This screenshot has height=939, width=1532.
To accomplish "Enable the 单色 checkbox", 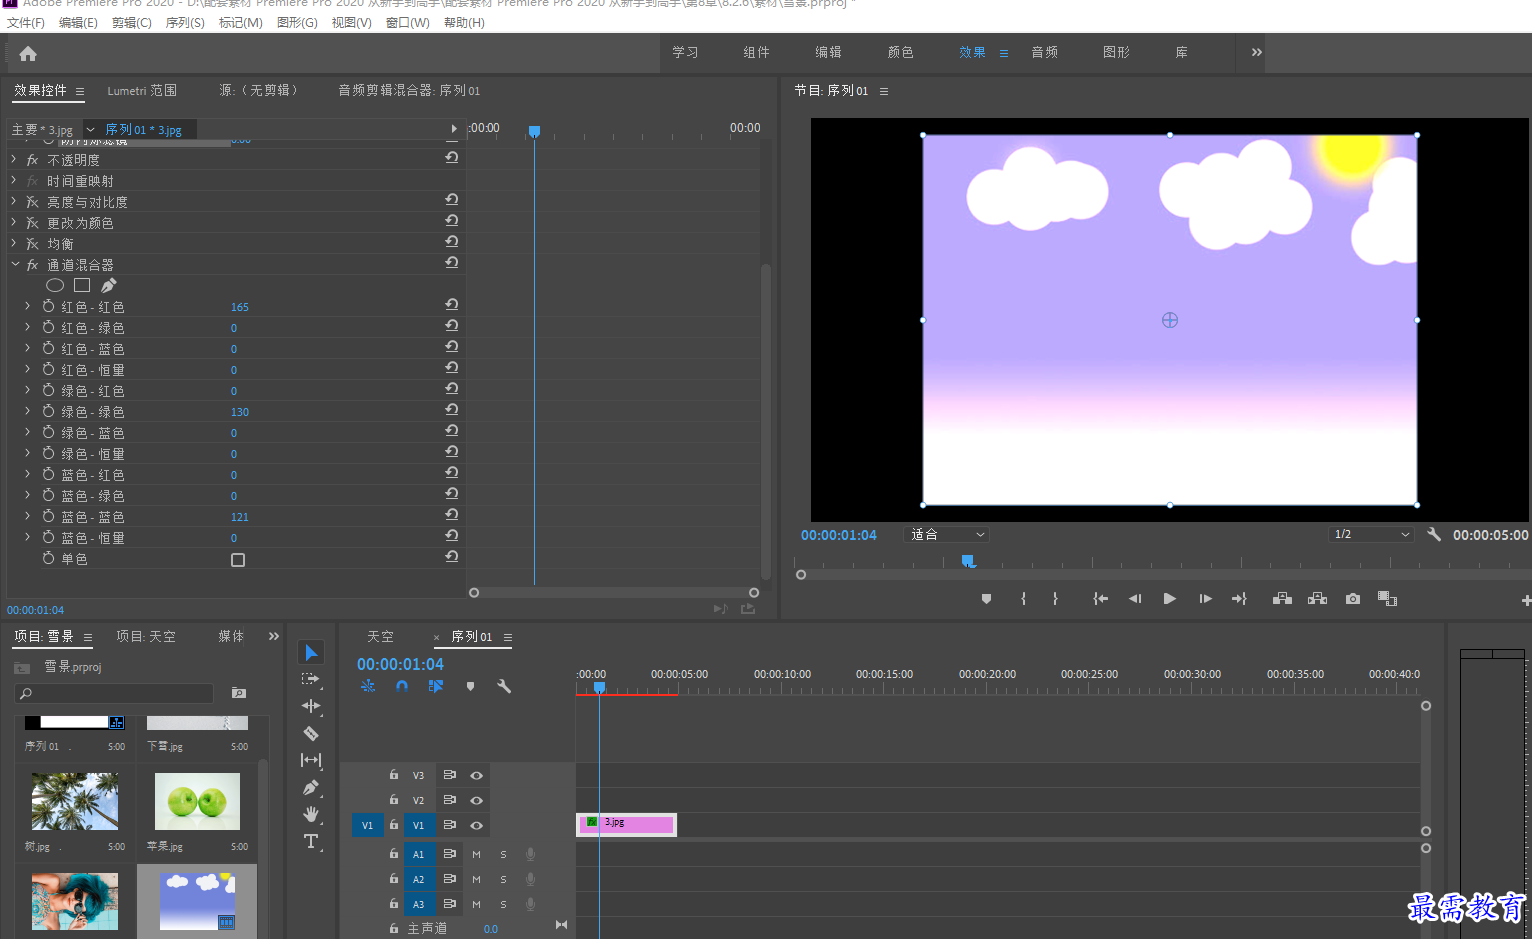I will point(238,560).
